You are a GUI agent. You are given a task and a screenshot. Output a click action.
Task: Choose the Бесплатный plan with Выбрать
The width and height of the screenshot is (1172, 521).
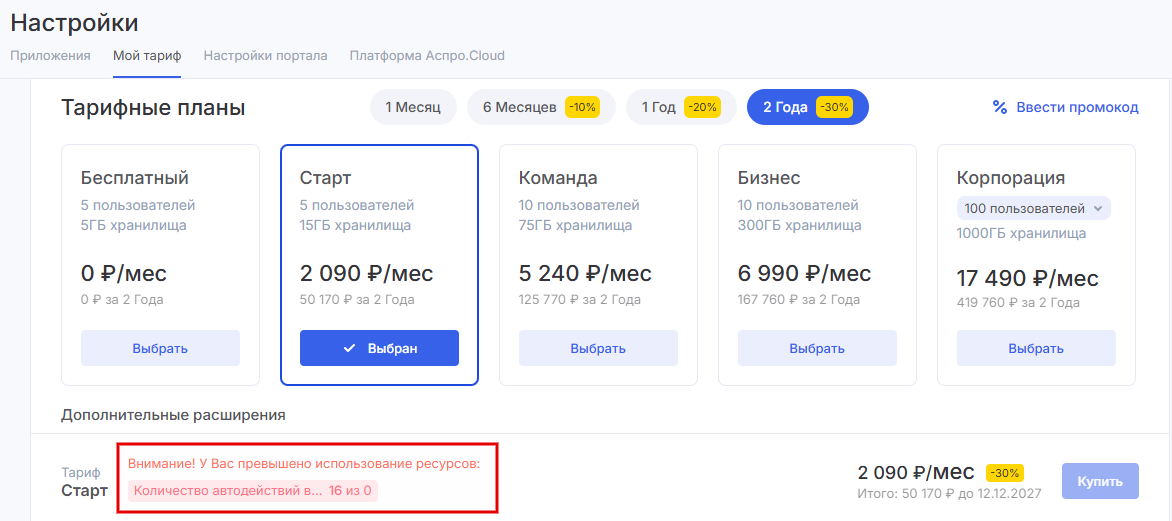[x=160, y=348]
